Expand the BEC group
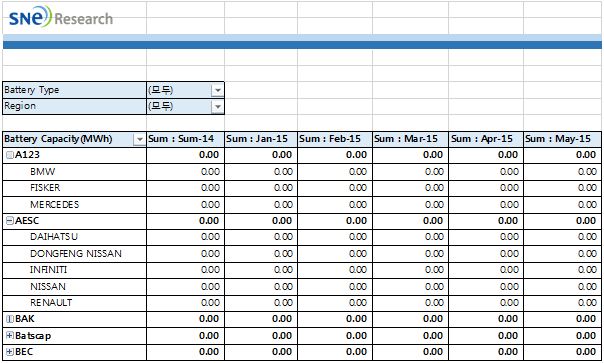Screen dimensions: 604x363 10,351
